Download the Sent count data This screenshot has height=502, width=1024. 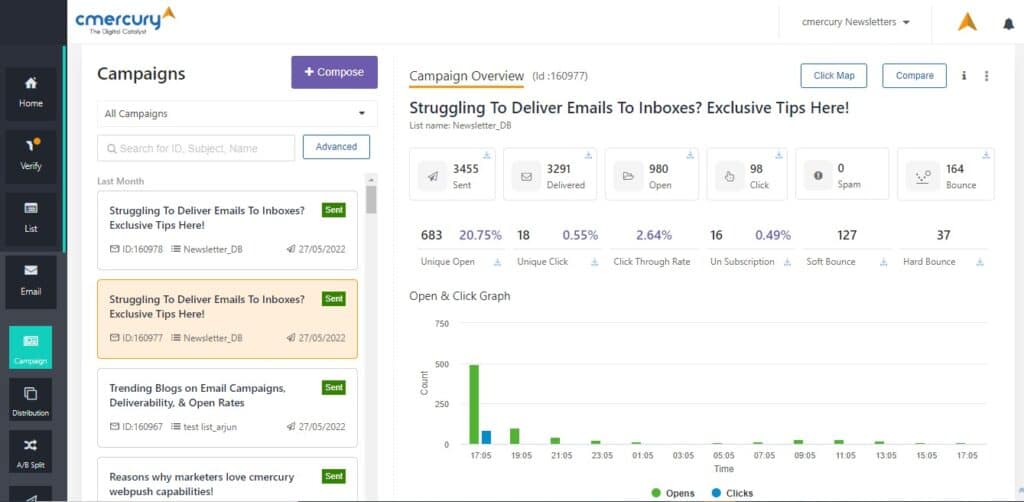click(x=487, y=156)
